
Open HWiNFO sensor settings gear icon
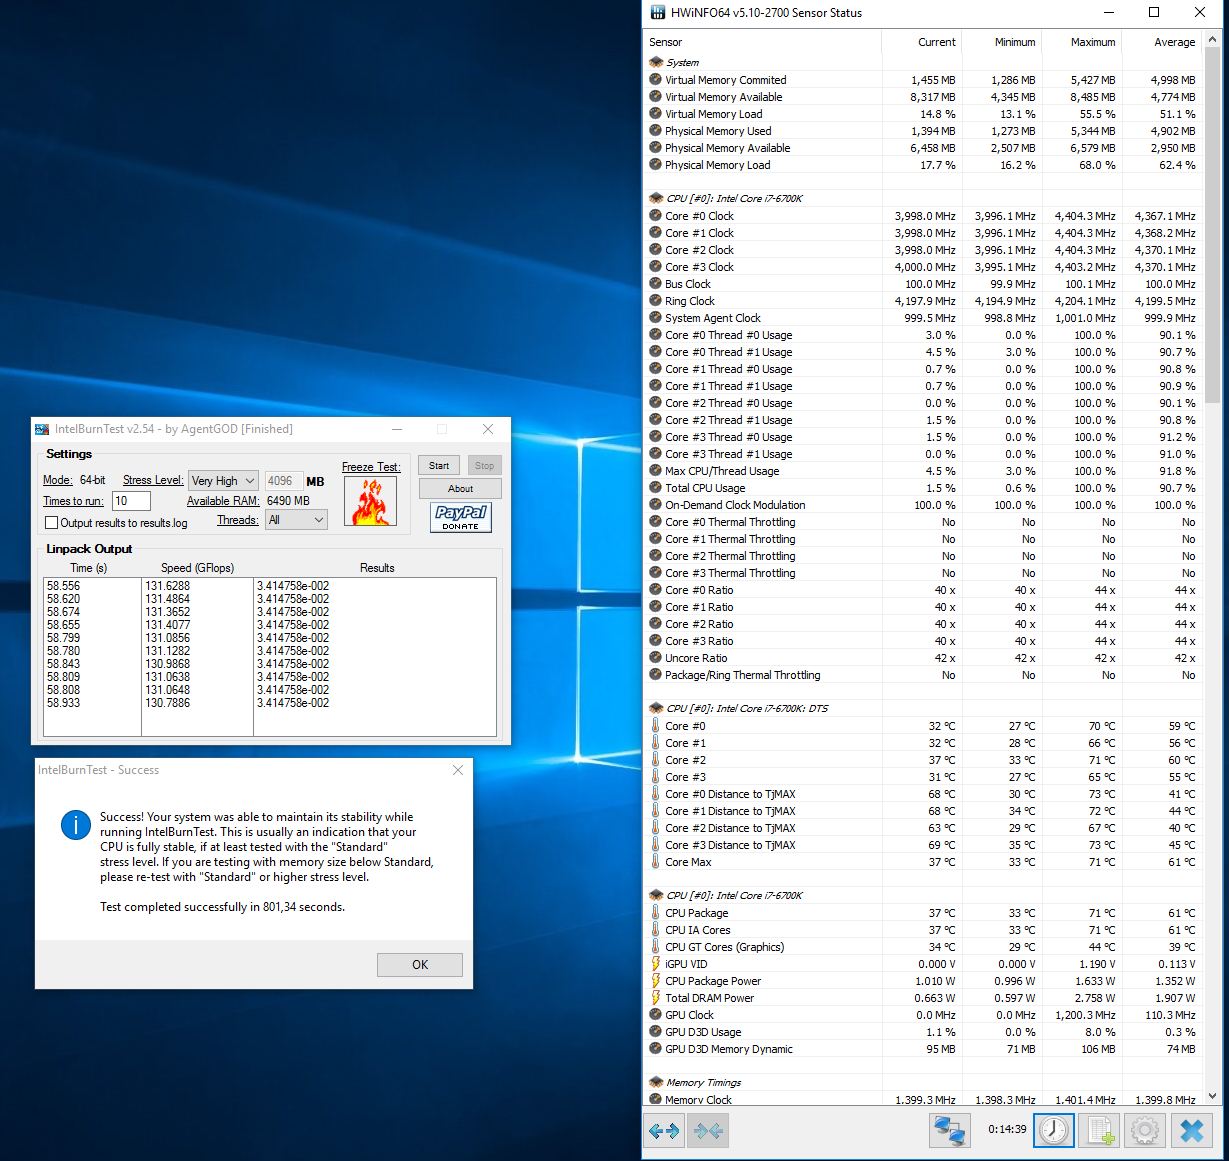(x=1145, y=1131)
